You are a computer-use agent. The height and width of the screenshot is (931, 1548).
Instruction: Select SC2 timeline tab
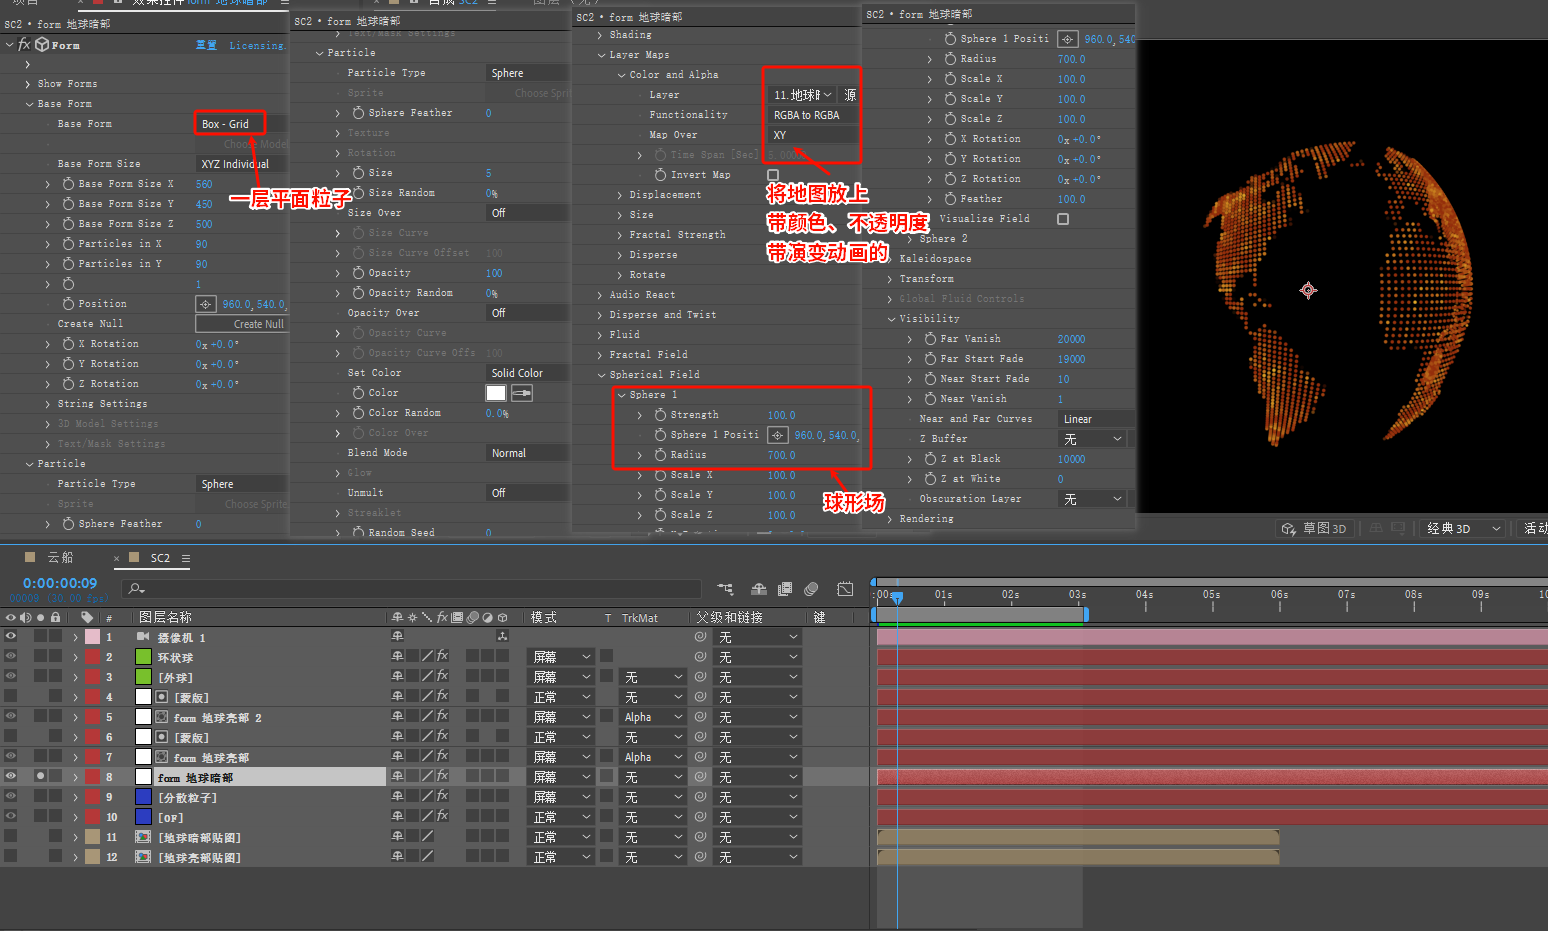(x=160, y=558)
